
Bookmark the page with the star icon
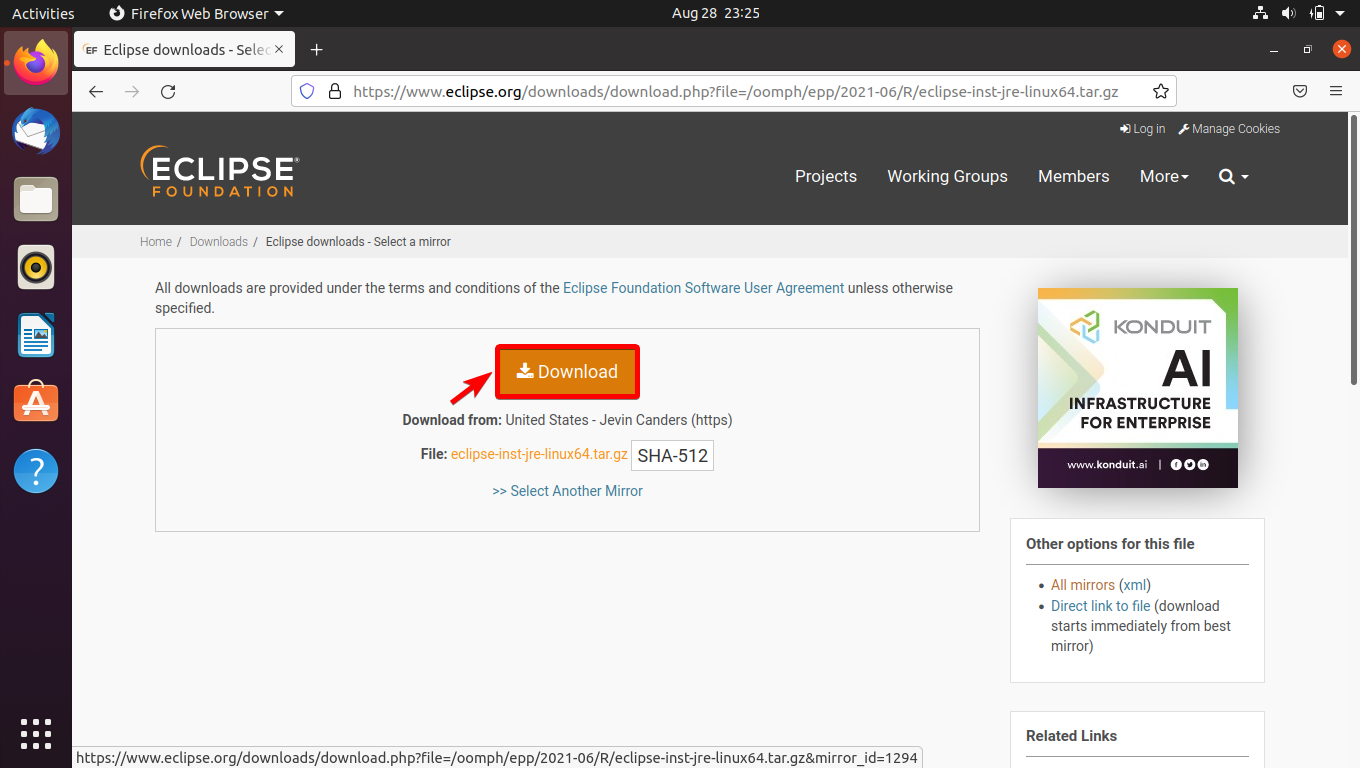click(1160, 91)
